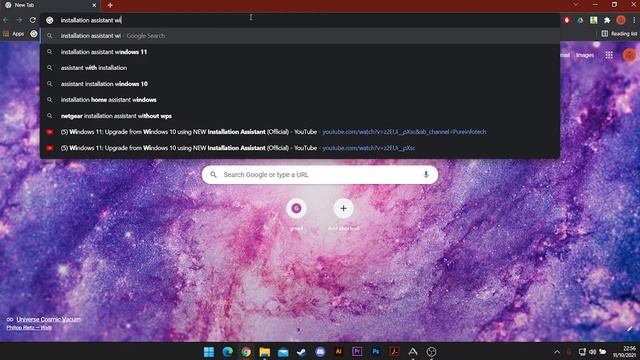This screenshot has width=640, height=360.
Task: Click the Chrome taskbar icon
Action: tap(246, 352)
